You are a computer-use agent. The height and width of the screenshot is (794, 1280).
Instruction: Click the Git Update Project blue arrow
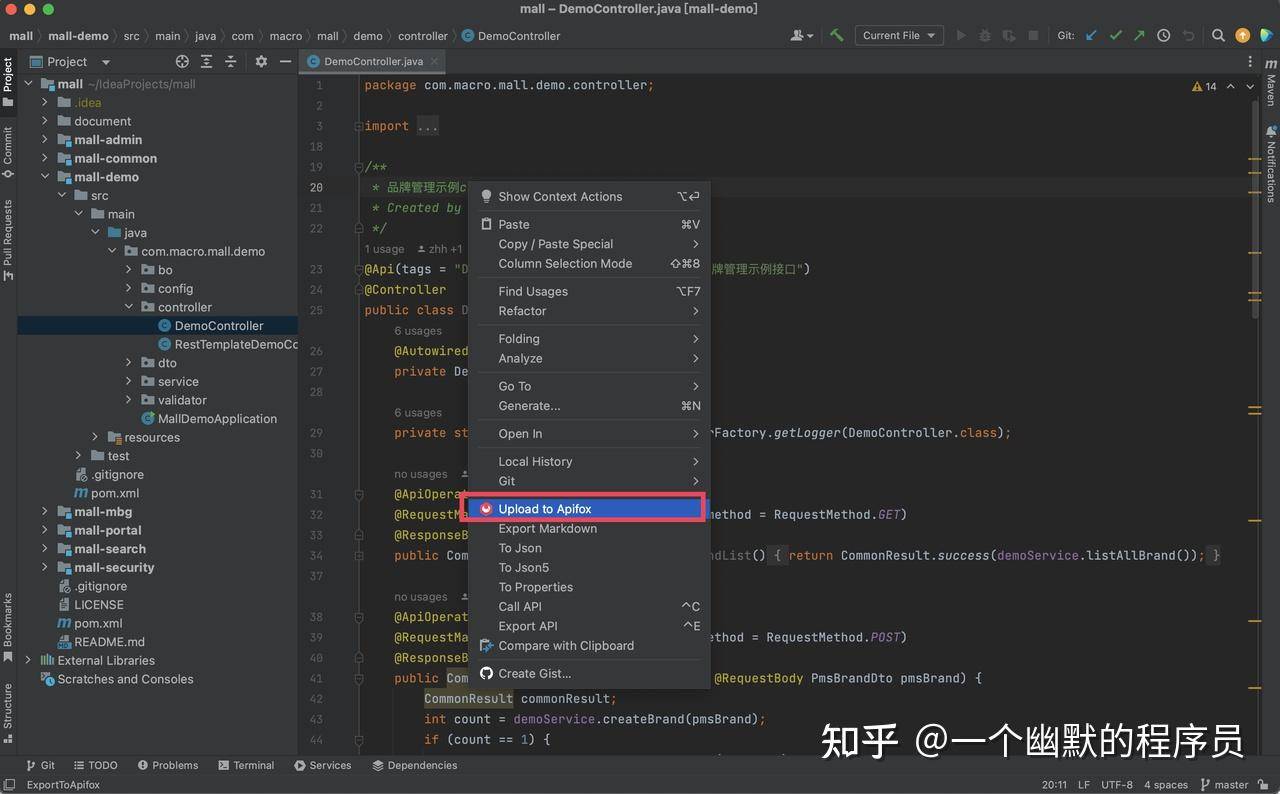coord(1091,35)
